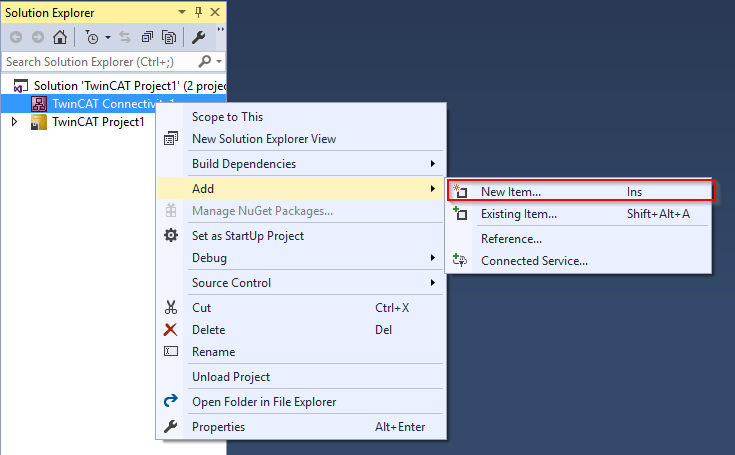Image resolution: width=735 pixels, height=455 pixels.
Task: Click the Back navigation arrow icon
Action: coord(16,37)
